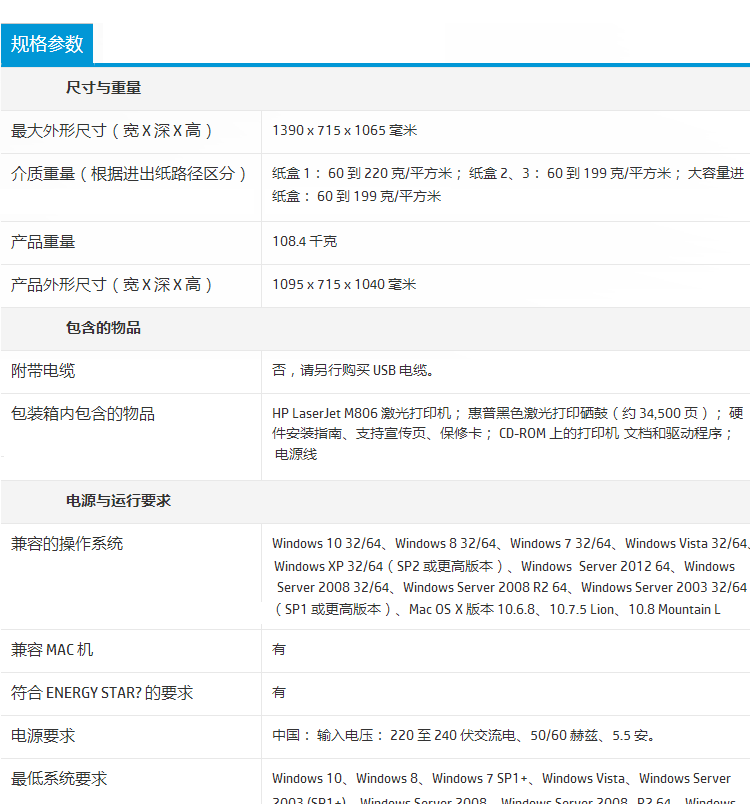Click the 包装箱内包含的物品 label
This screenshot has width=750, height=804.
pos(83,414)
